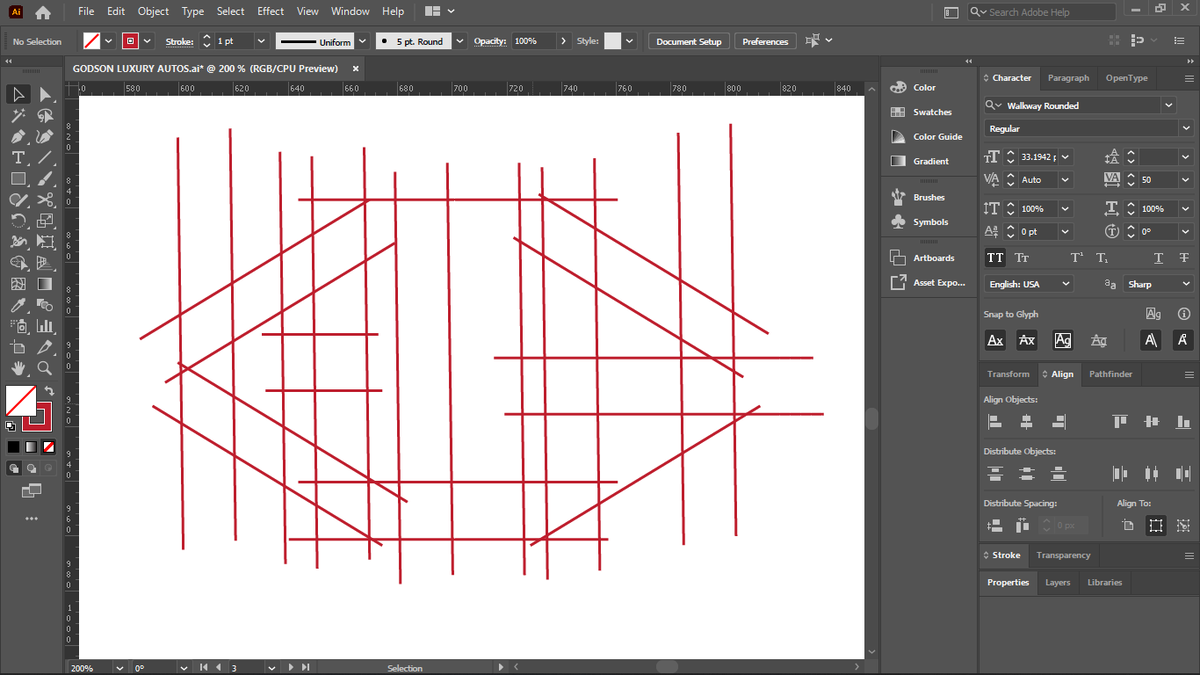
Task: Open the Window menu
Action: coord(350,11)
